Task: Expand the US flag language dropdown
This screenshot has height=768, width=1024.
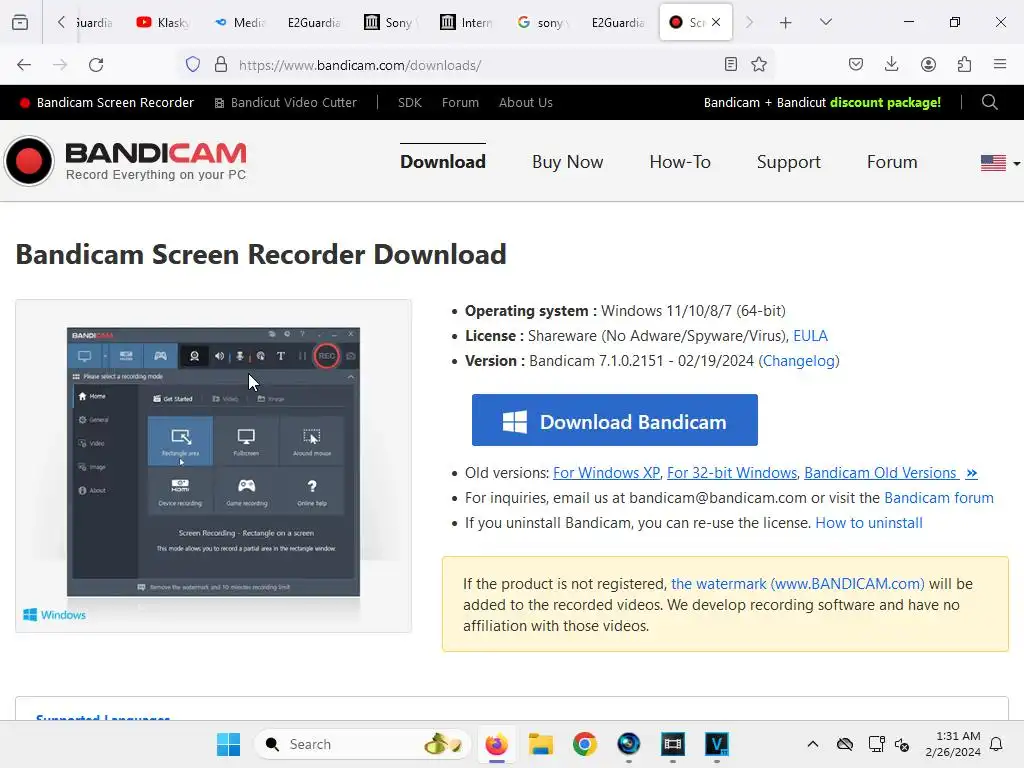Action: (1000, 163)
